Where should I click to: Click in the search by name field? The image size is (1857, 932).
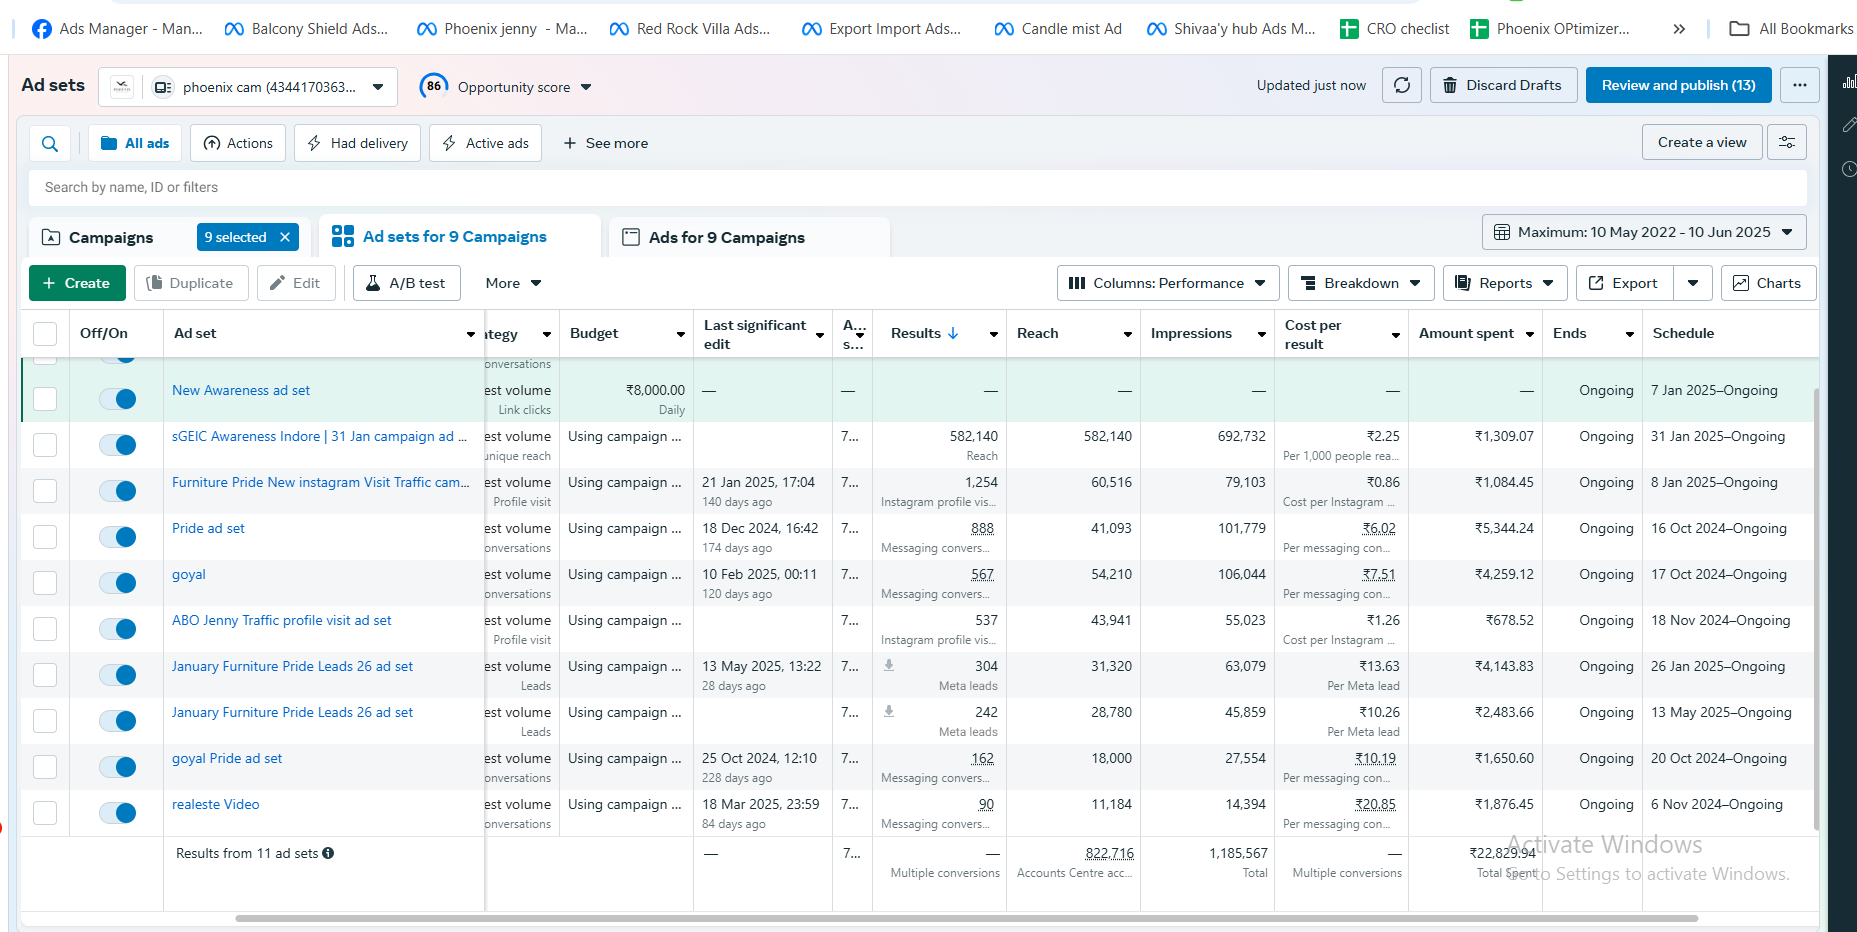click(918, 187)
